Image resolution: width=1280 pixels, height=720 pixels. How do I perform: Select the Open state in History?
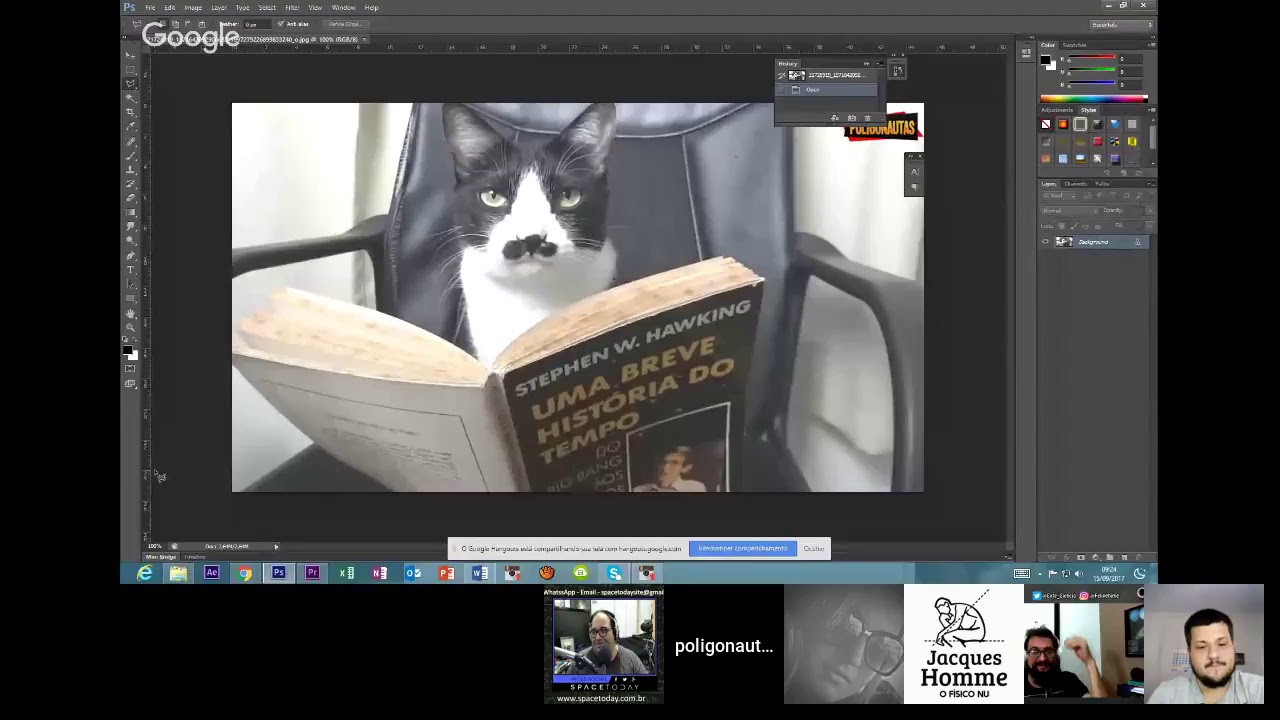pyautogui.click(x=827, y=90)
